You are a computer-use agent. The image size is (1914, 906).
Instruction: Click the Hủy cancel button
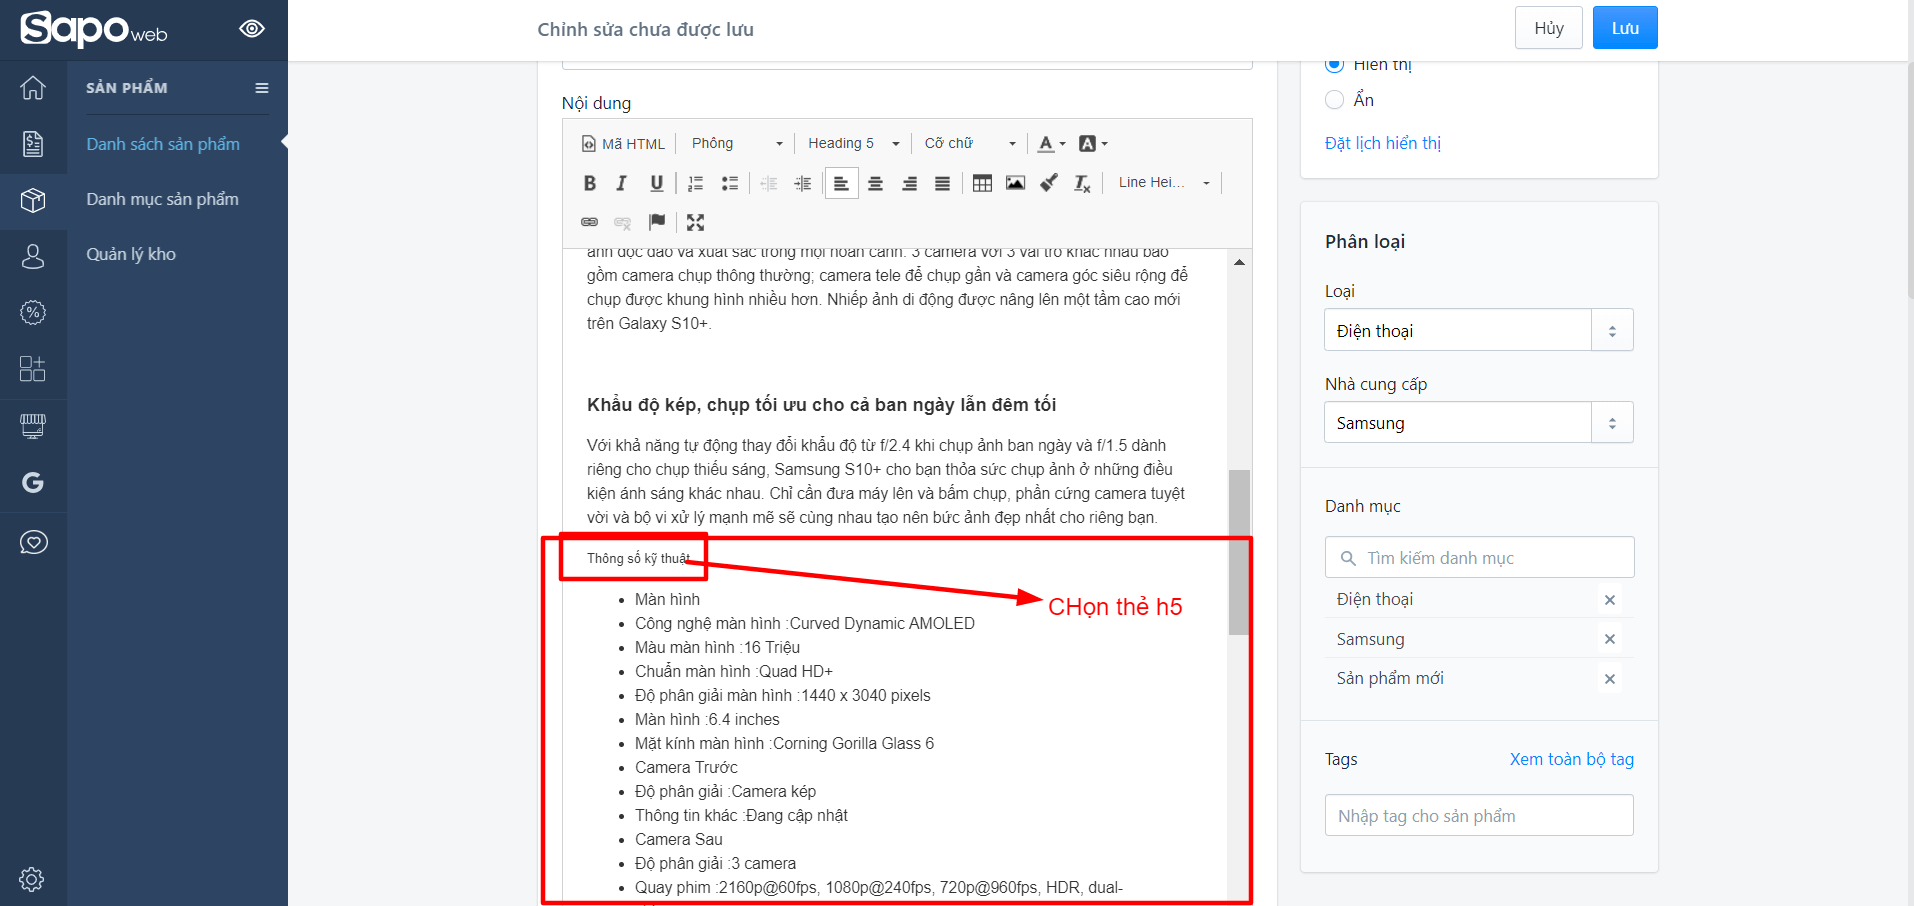(1549, 28)
